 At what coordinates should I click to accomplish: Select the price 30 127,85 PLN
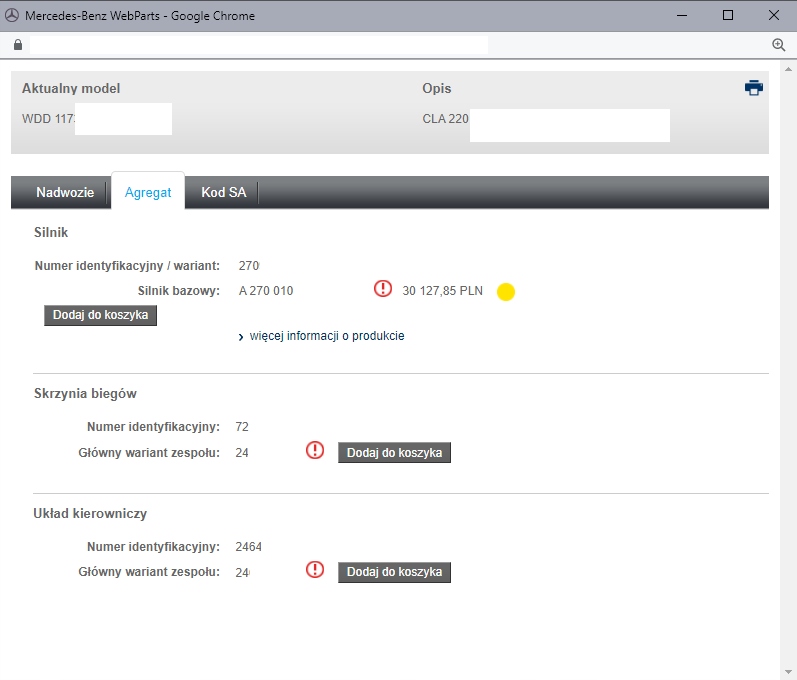pyautogui.click(x=443, y=291)
